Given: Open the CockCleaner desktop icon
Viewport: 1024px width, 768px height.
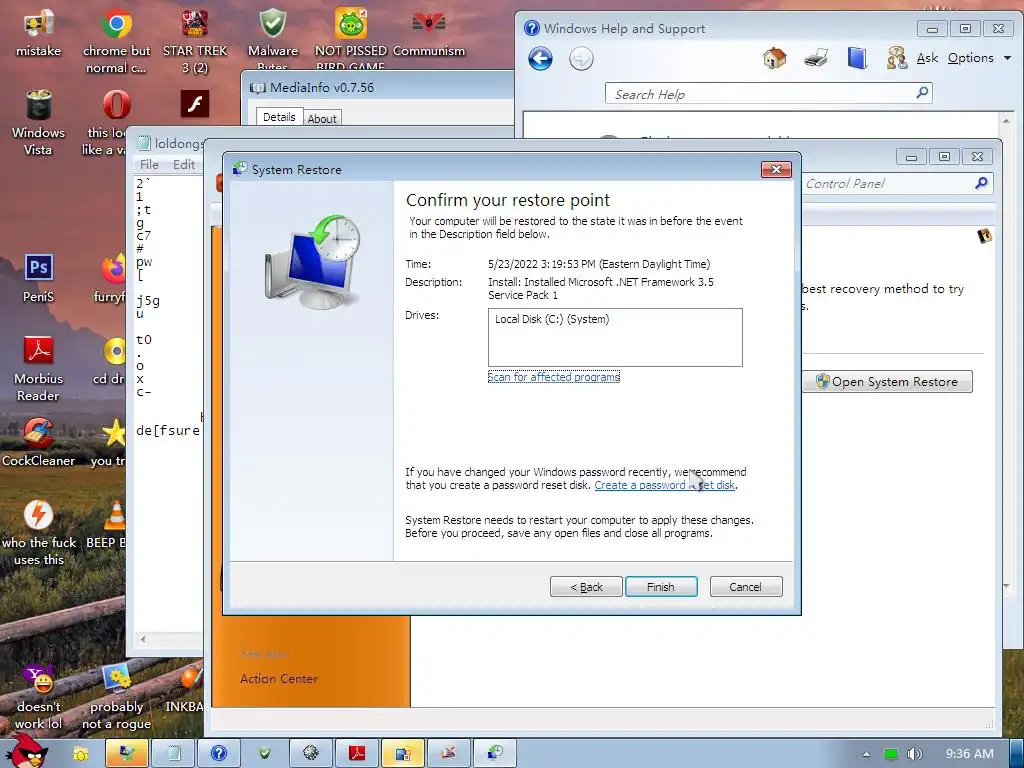Looking at the screenshot, I should [x=38, y=442].
